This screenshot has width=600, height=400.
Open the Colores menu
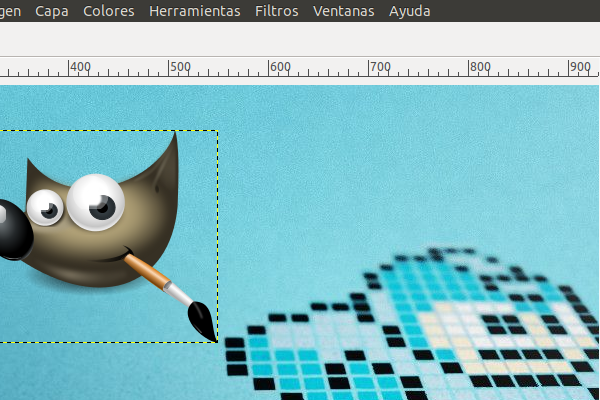click(109, 11)
